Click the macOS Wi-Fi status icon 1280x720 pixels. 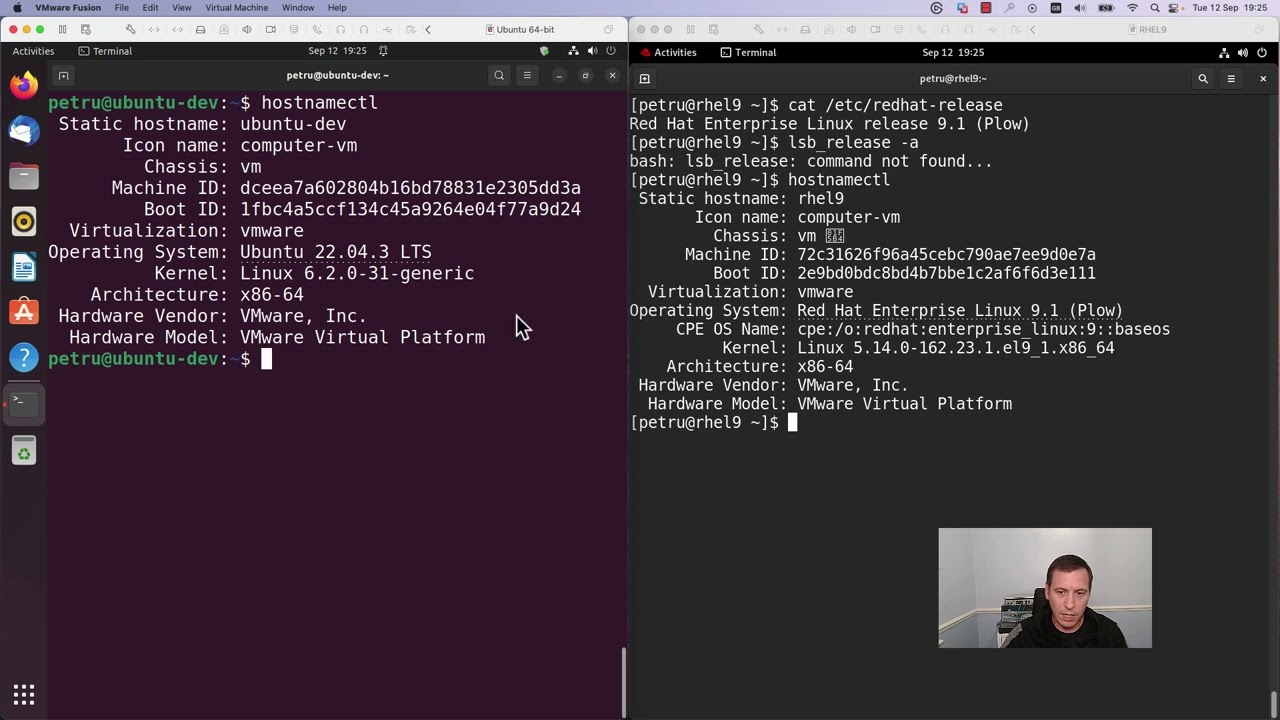coord(1132,7)
